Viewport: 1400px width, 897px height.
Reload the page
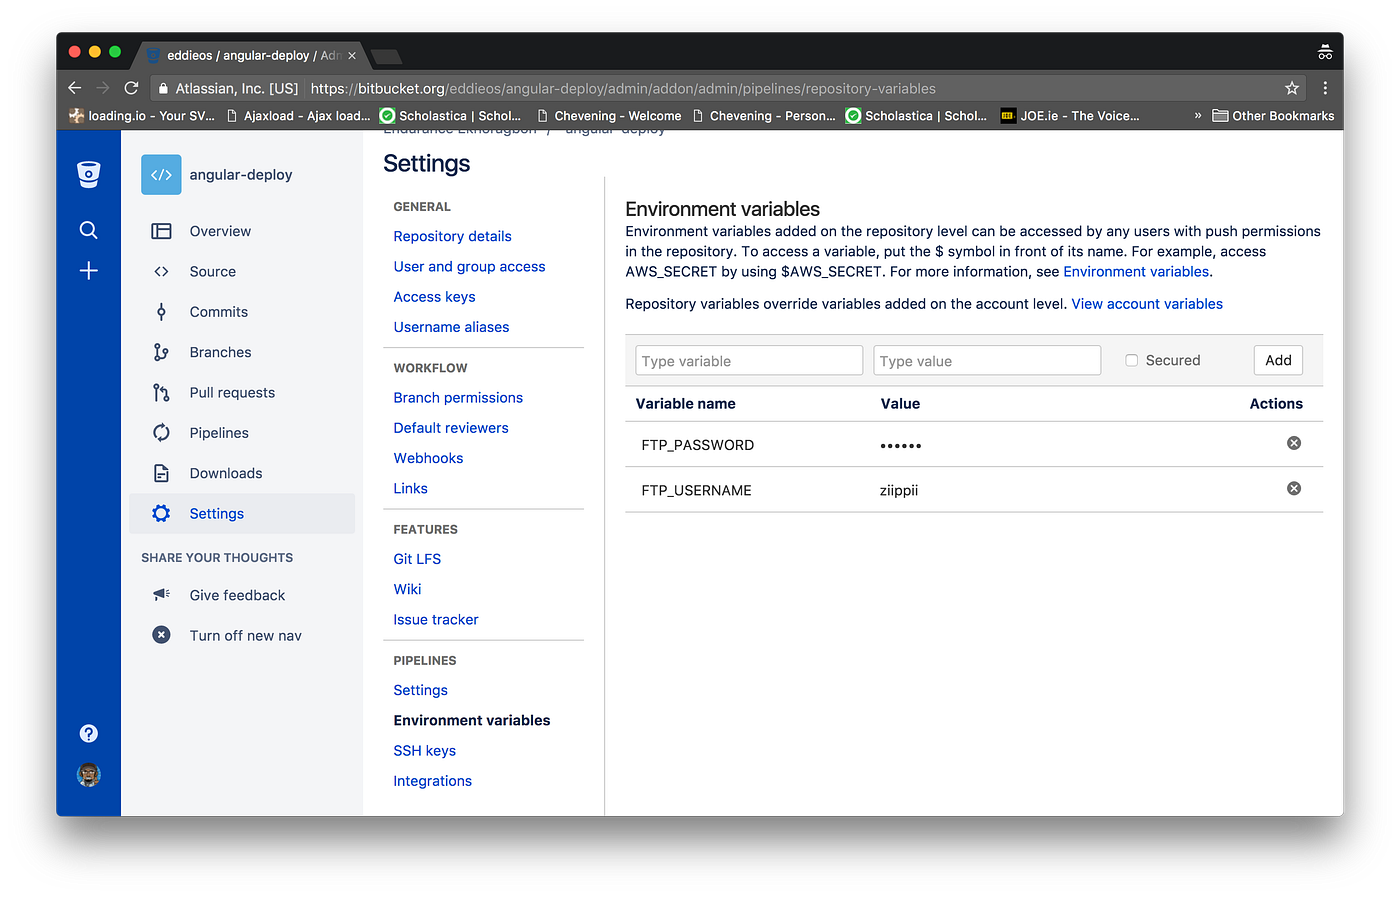coord(131,88)
